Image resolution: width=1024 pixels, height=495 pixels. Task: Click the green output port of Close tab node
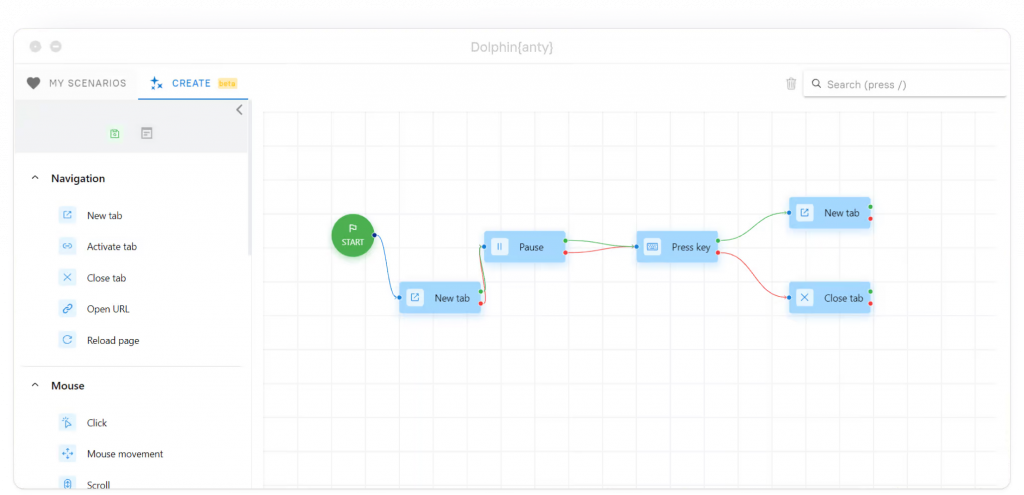point(871,292)
